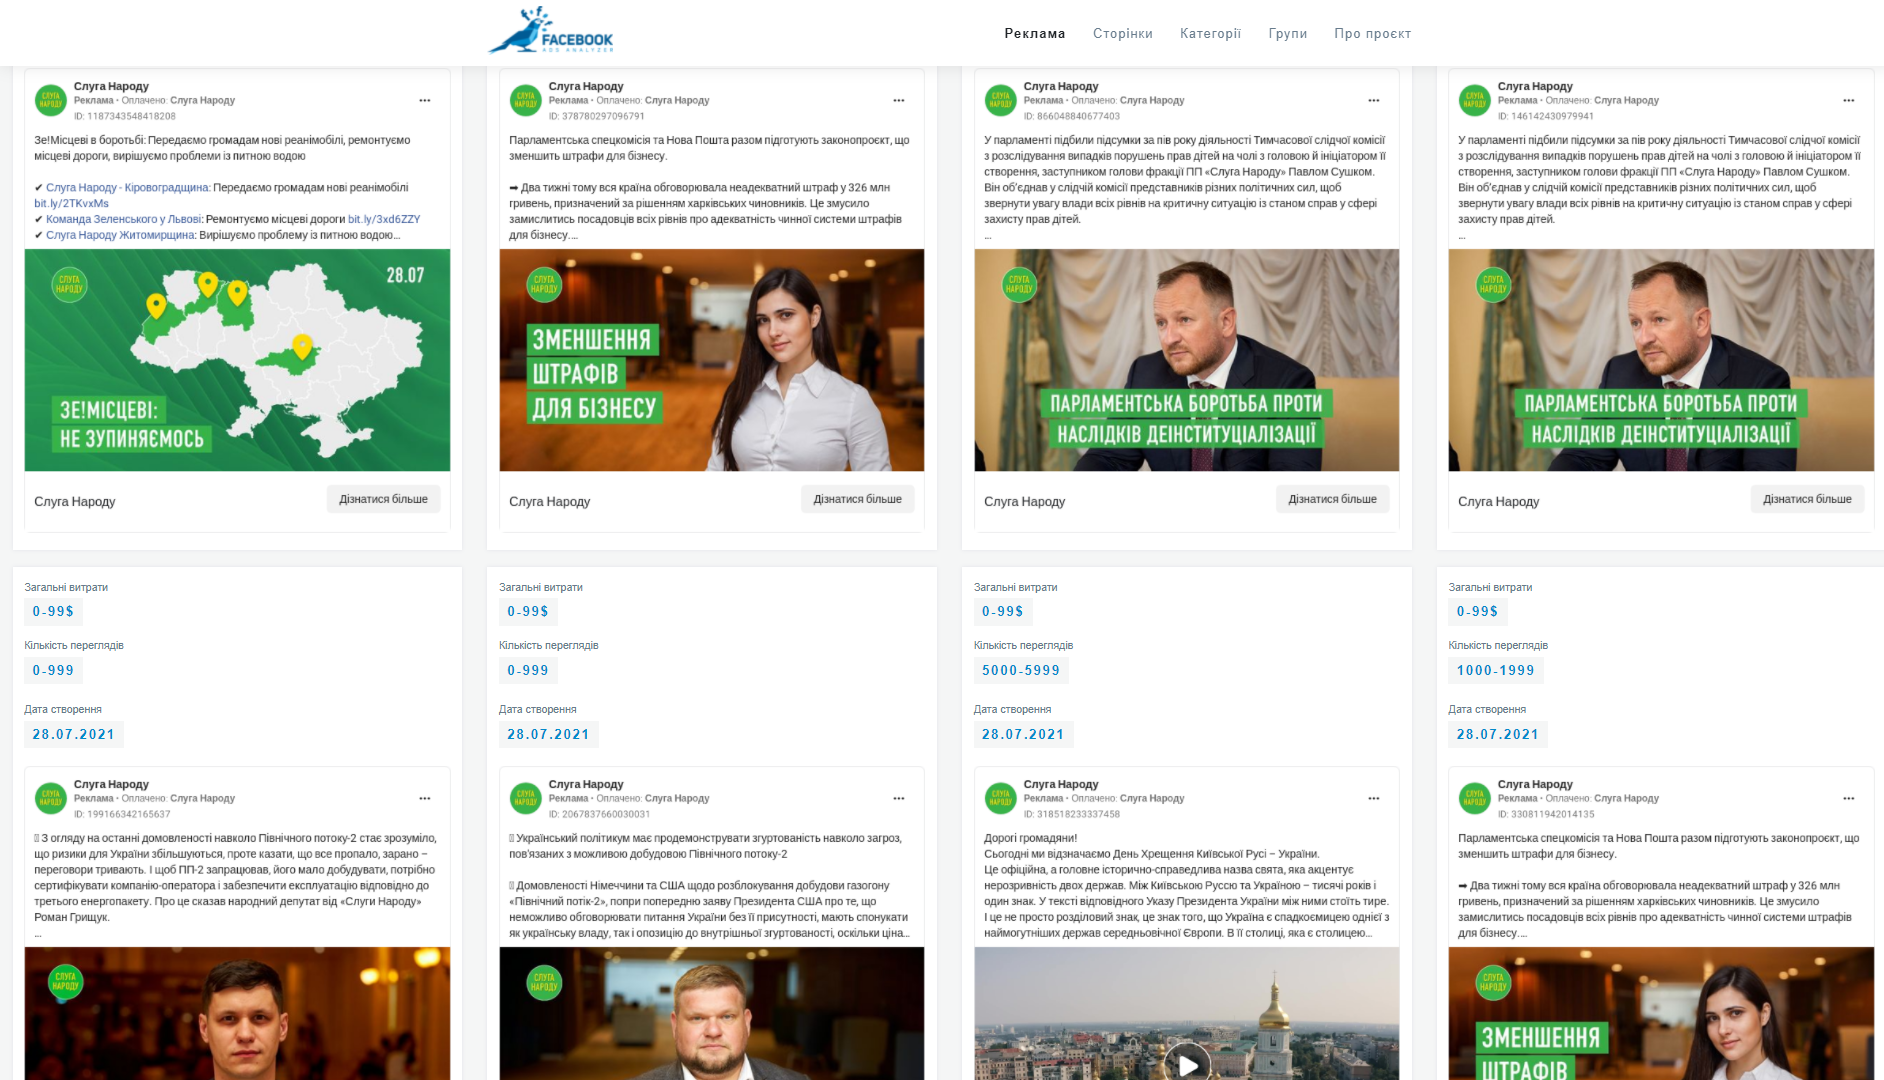This screenshot has height=1080, width=1884.
Task: Open three-dot menu on Роман Грищук ad
Action: coord(425,798)
